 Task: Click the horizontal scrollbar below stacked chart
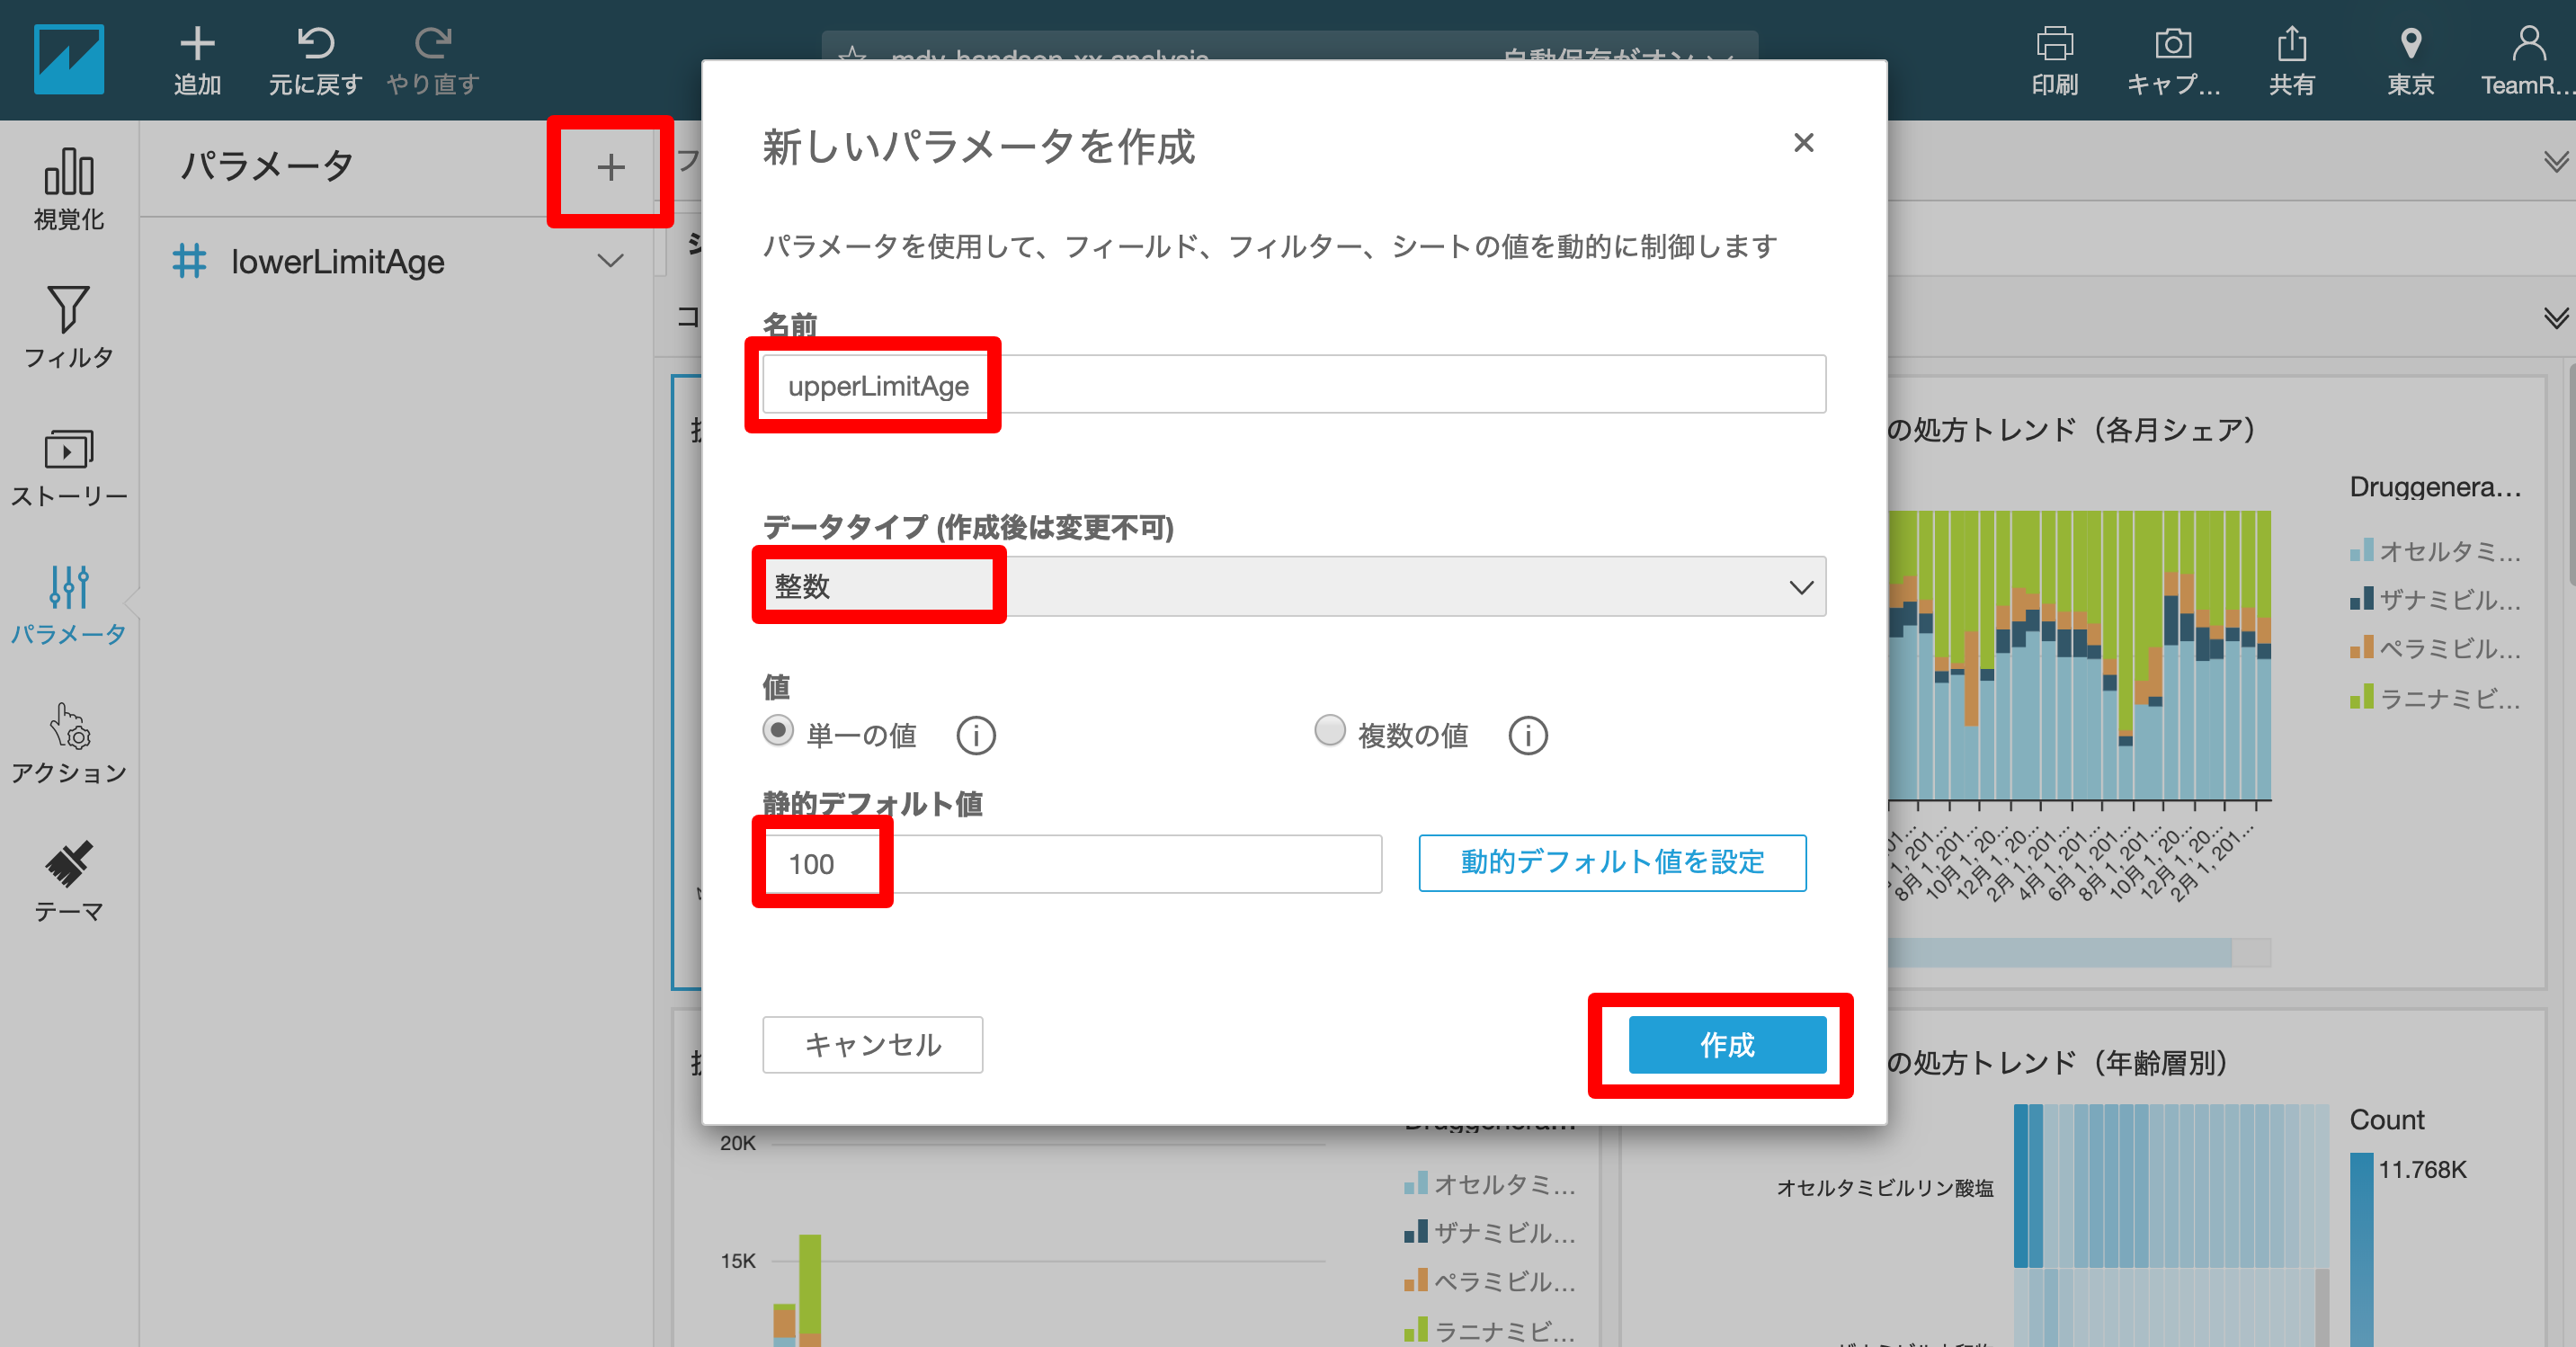(2060, 952)
